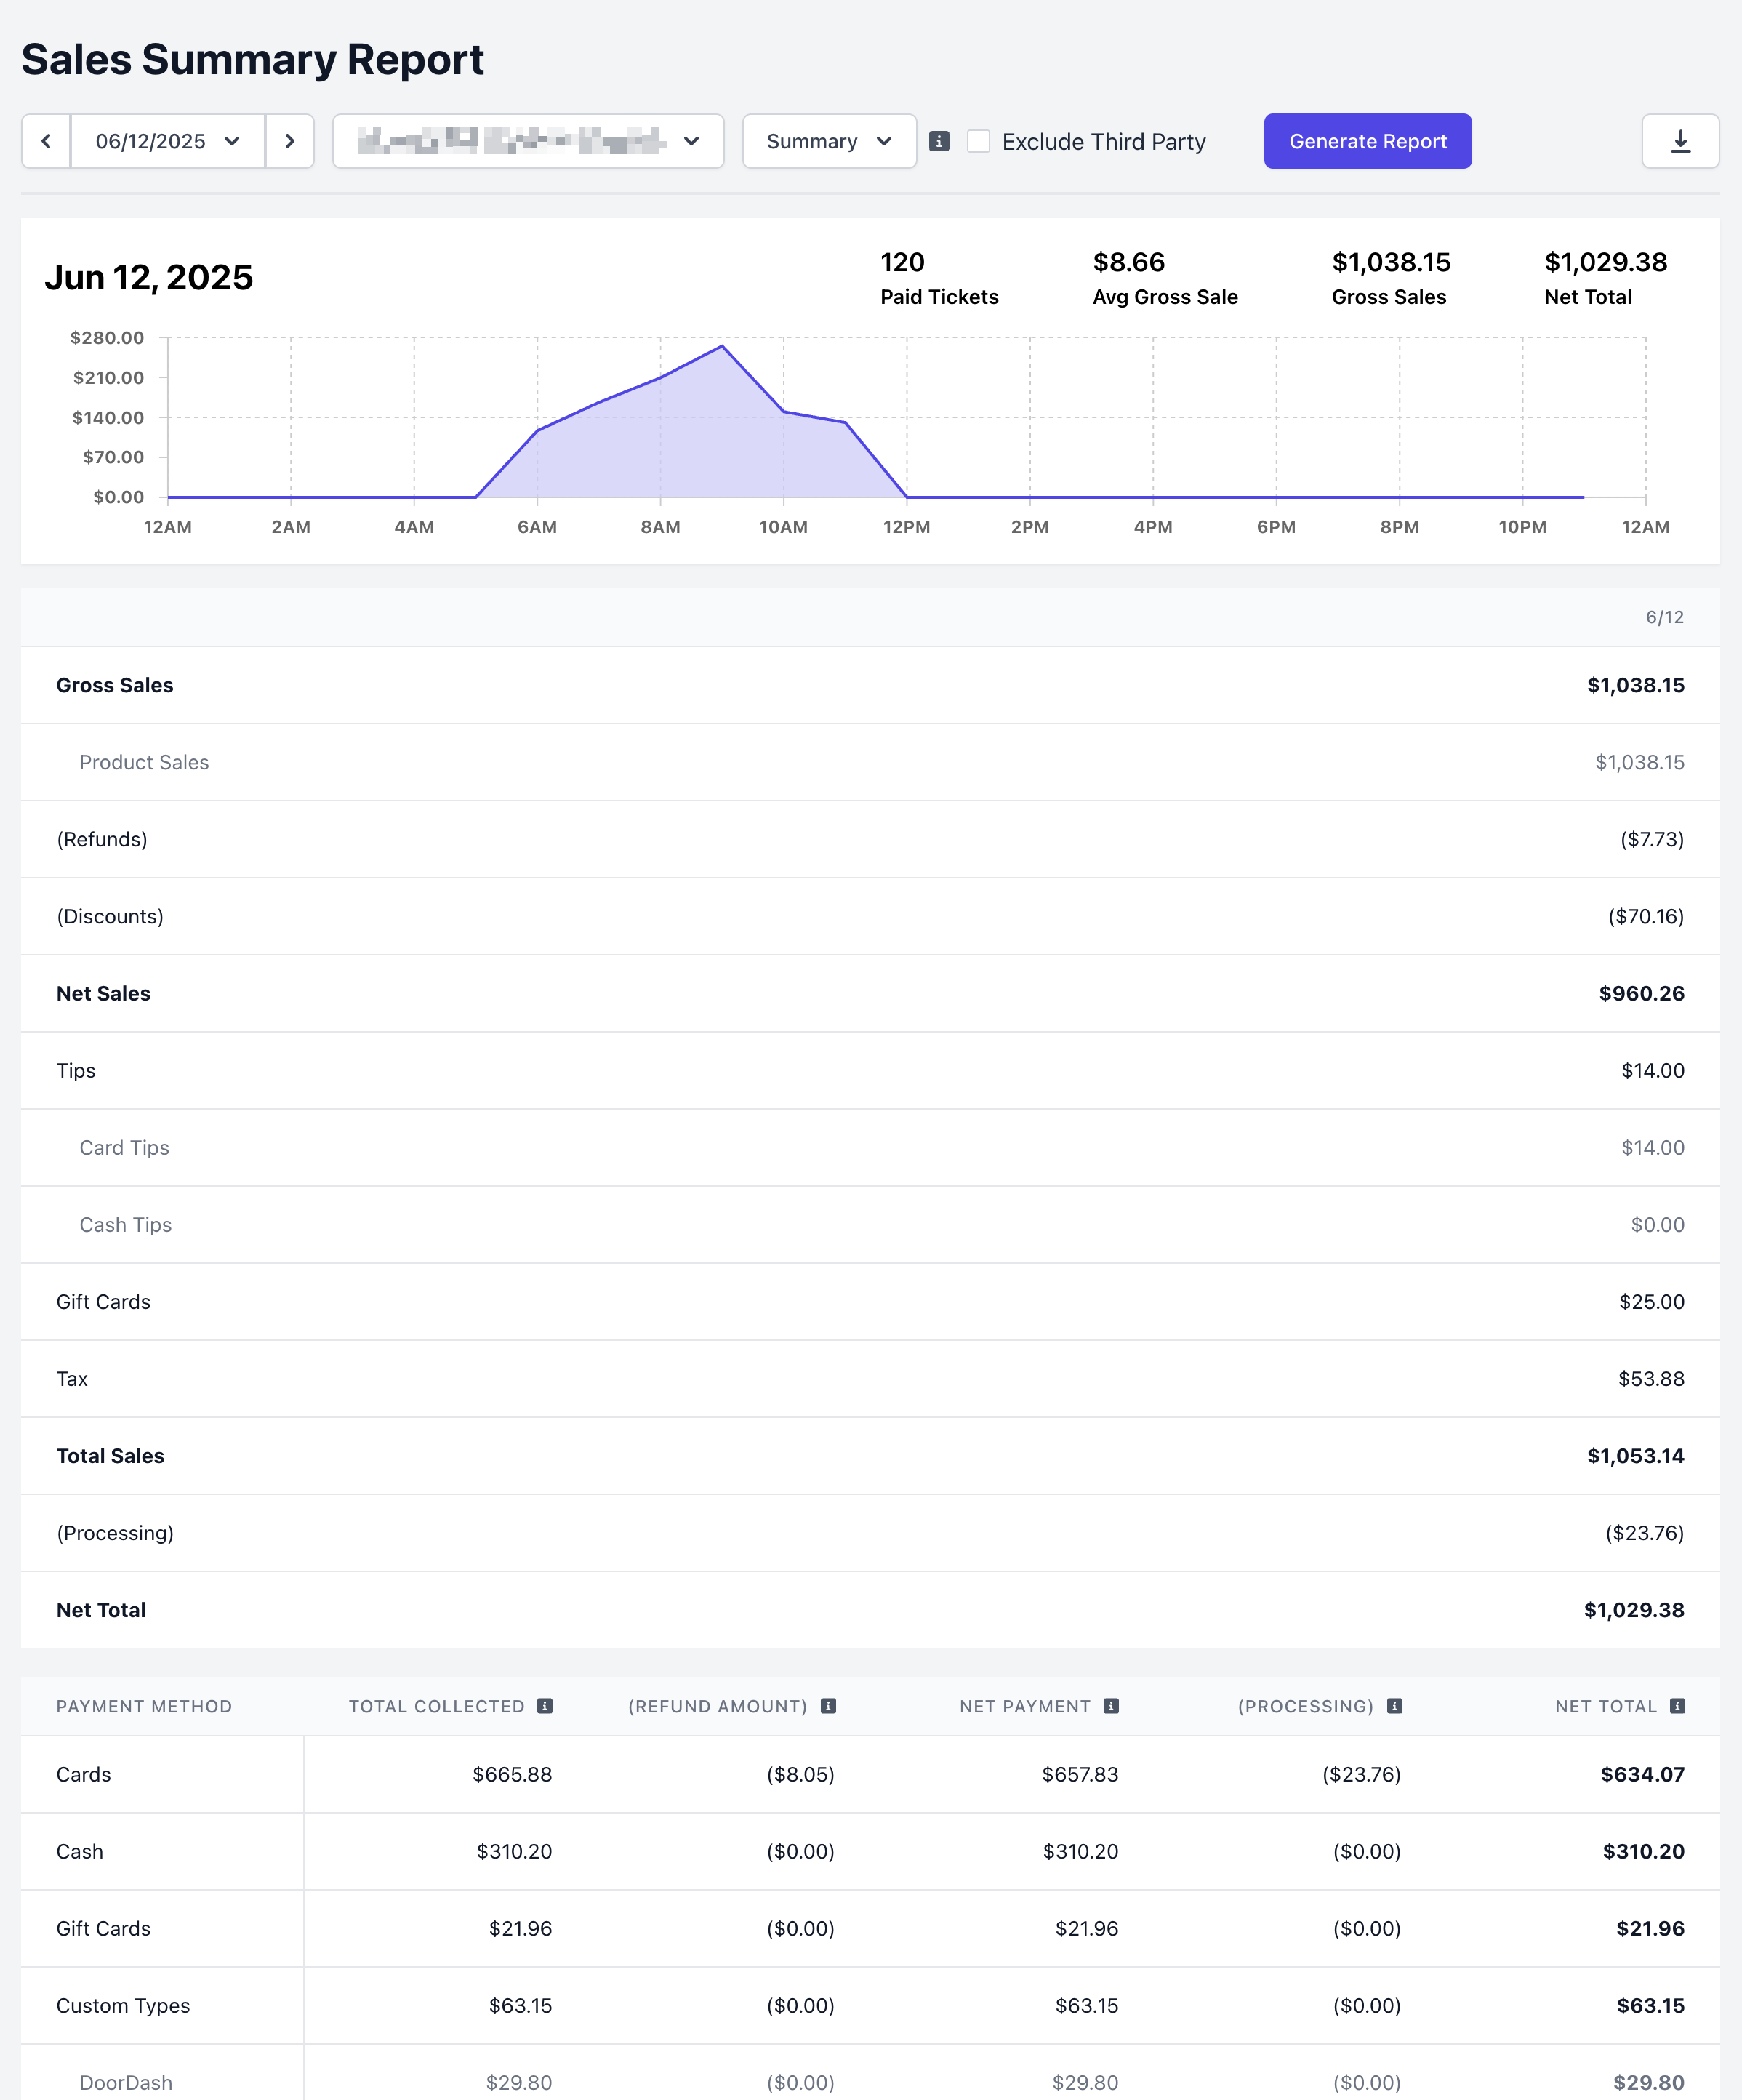Screen dimensions: 1742x2100
Task: Click the Payment Method column header
Action: 144,1706
